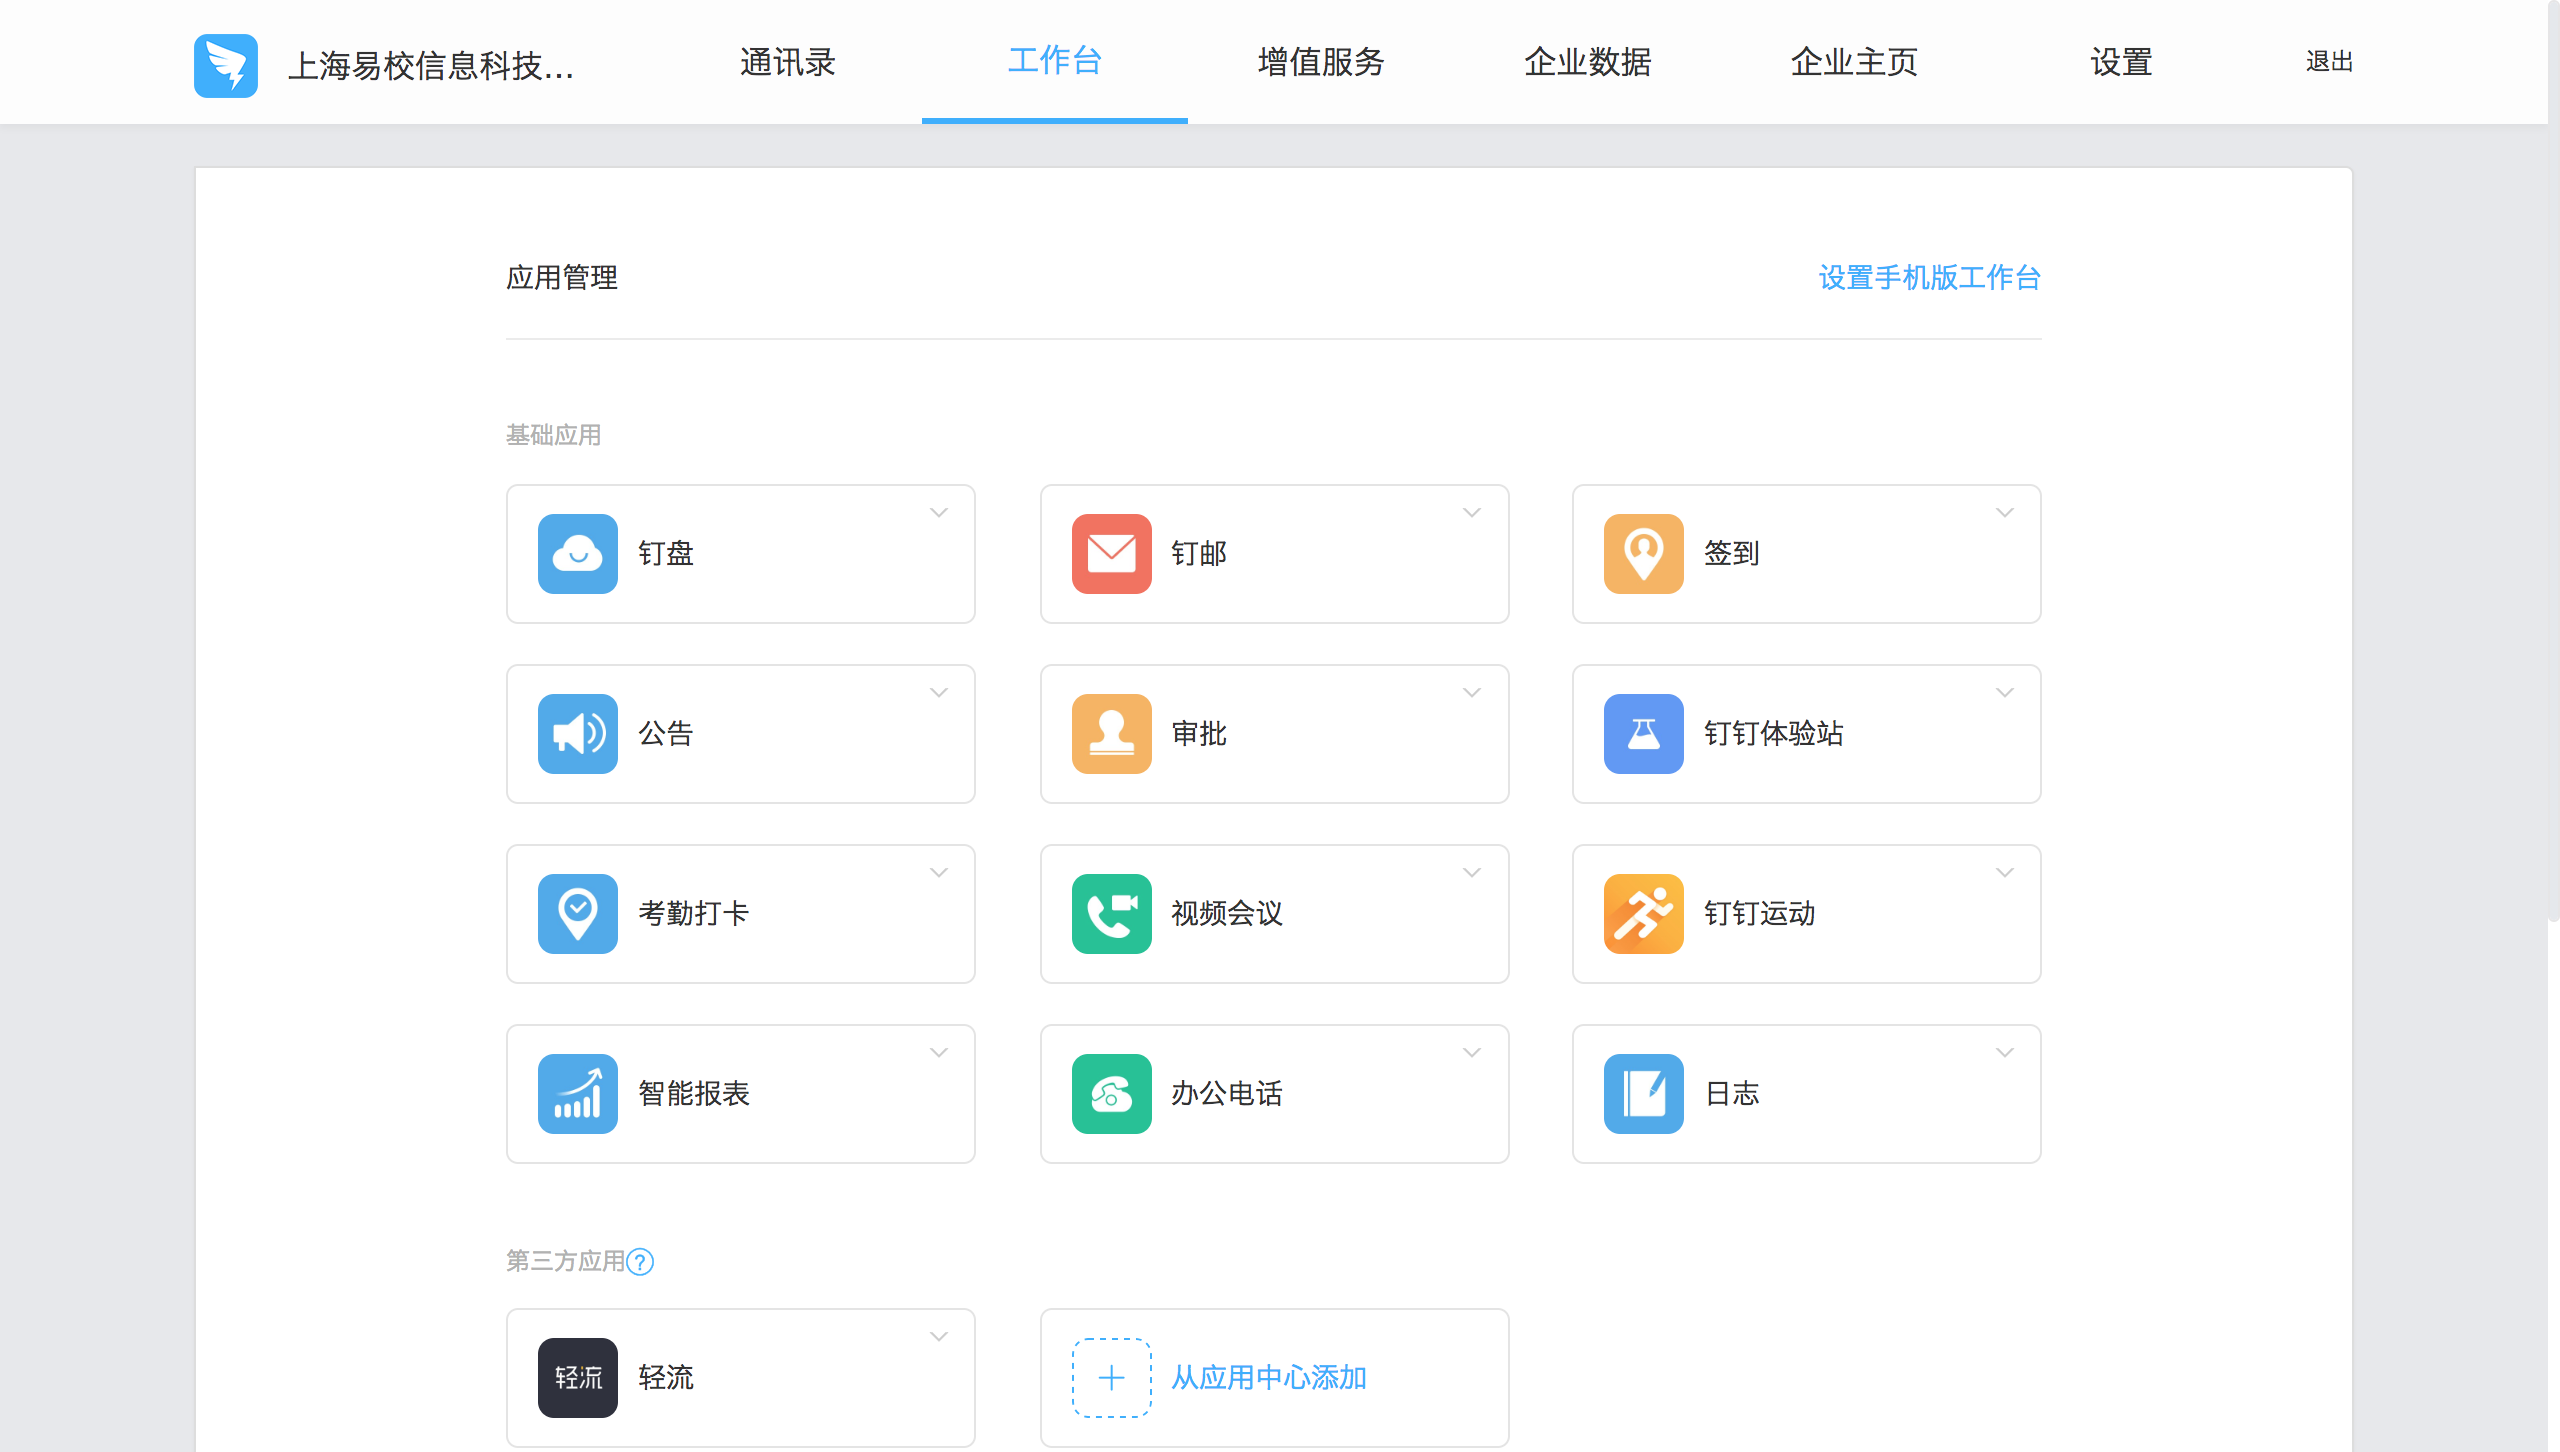Expand the 轻流 card dropdown chevron
Image resolution: width=2560 pixels, height=1452 pixels.
(x=939, y=1337)
